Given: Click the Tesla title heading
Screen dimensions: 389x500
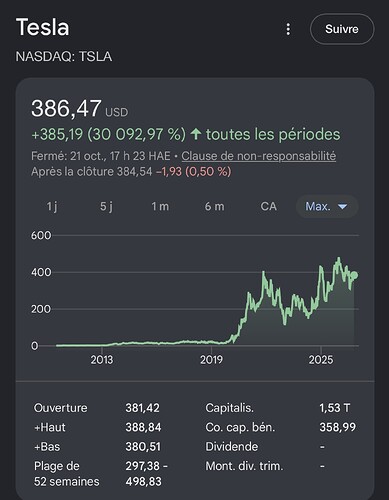Looking at the screenshot, I should [43, 27].
